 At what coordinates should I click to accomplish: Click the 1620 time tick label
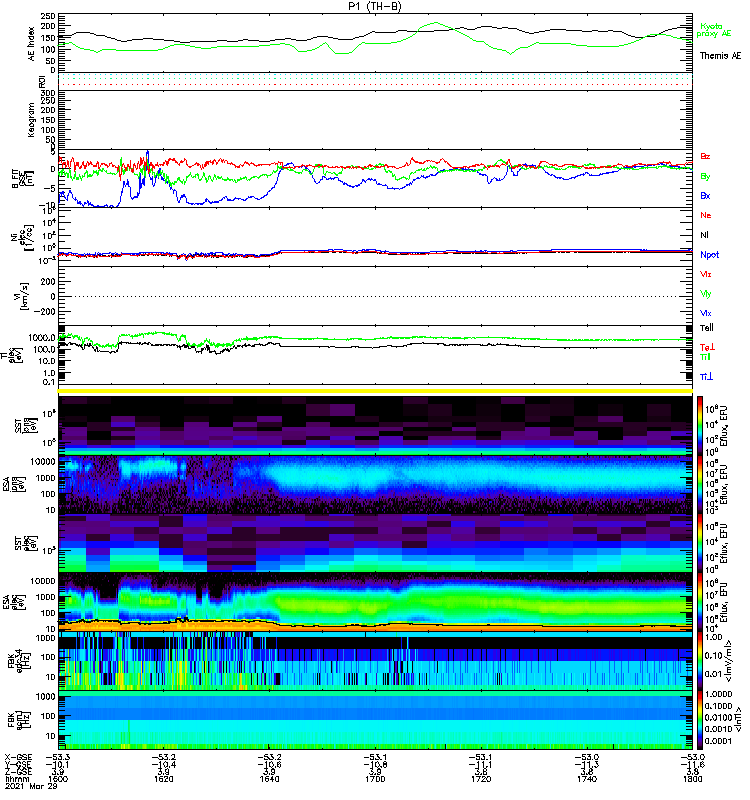(163, 779)
